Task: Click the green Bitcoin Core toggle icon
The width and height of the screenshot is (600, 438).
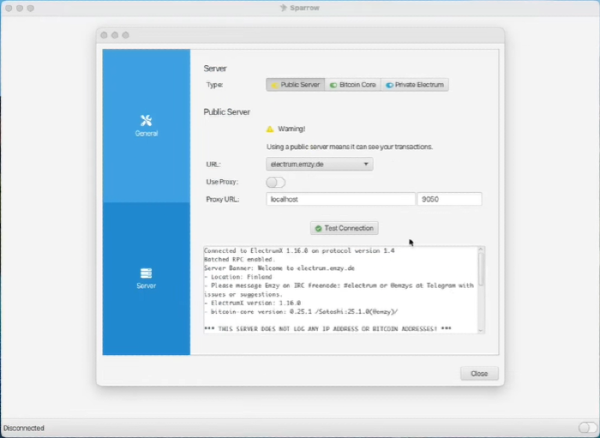Action: pos(333,85)
